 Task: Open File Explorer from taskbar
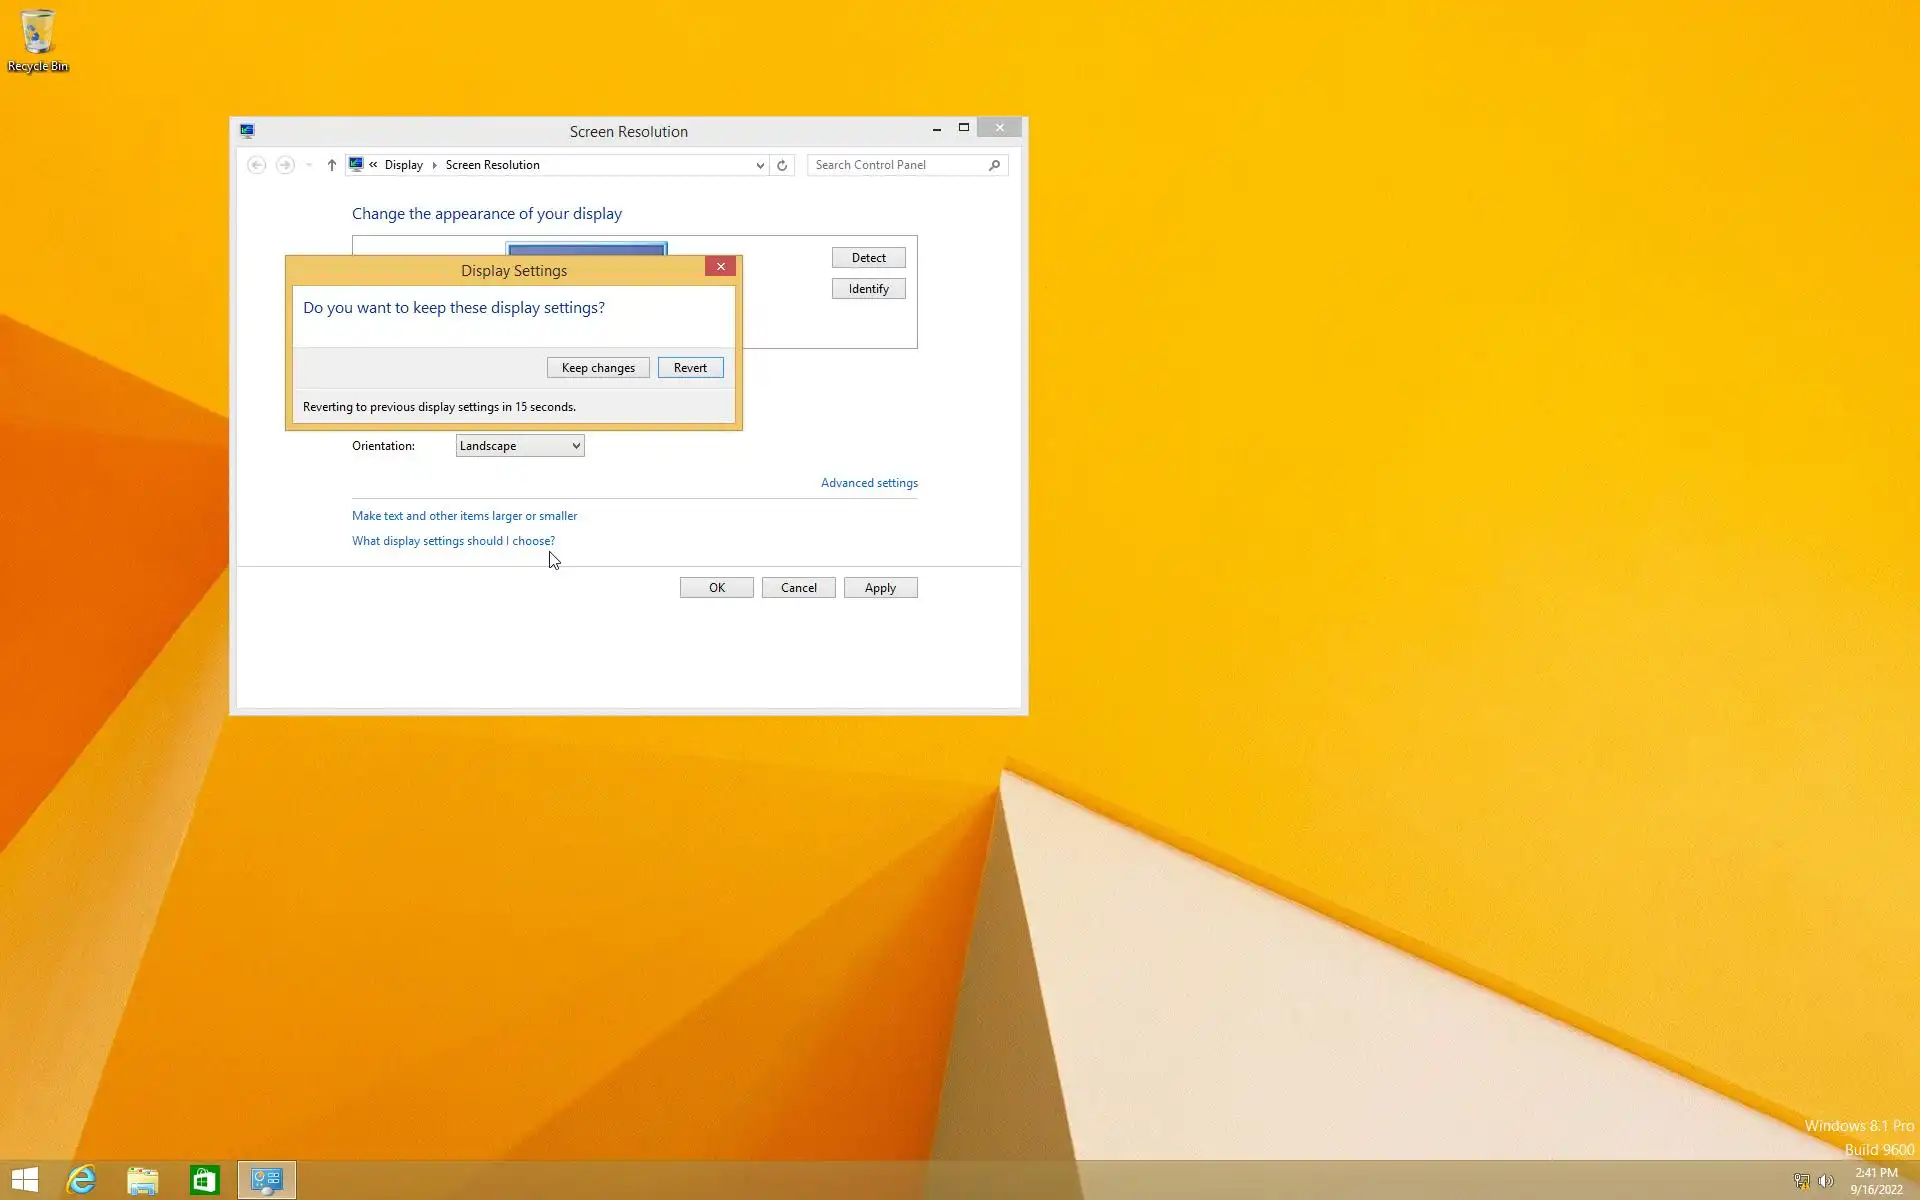click(143, 1180)
